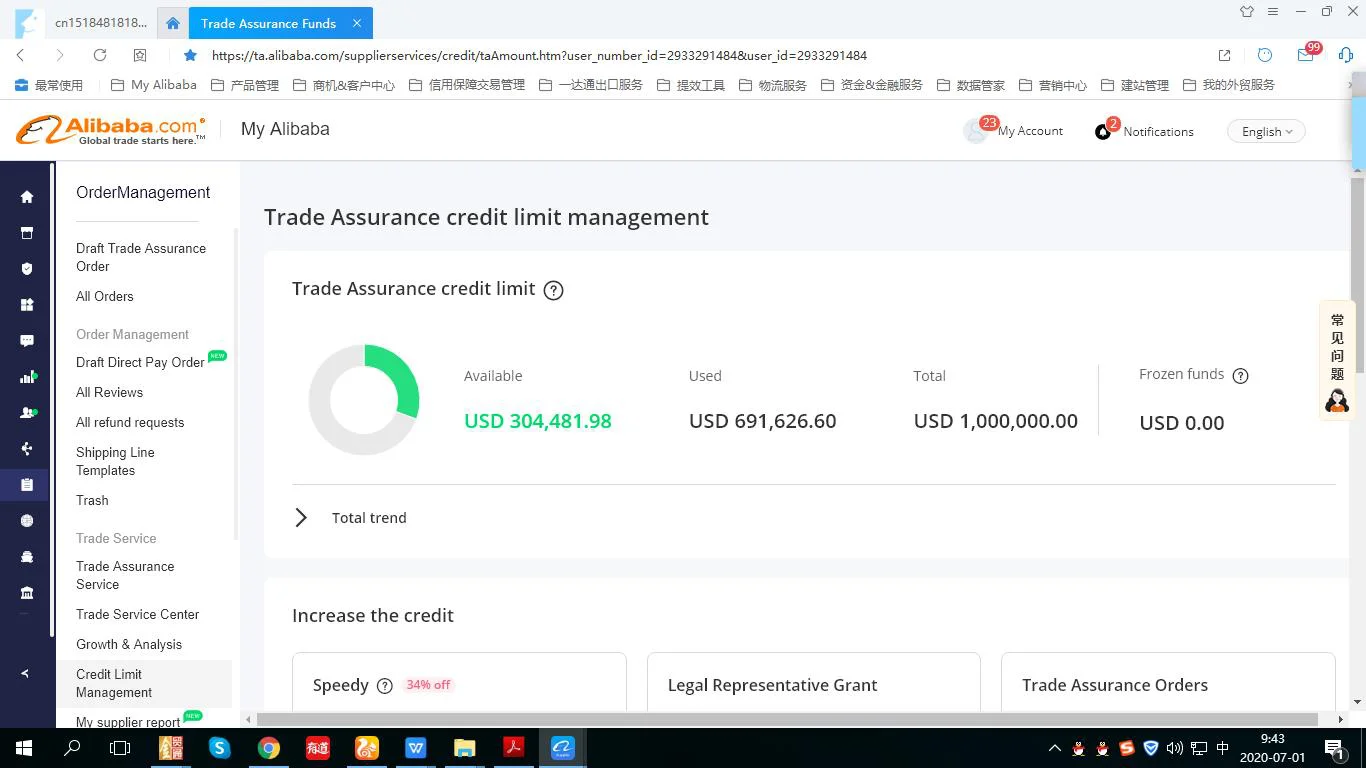Click the bar chart analytics sidebar icon
Viewport: 1366px width, 768px height.
(x=27, y=377)
